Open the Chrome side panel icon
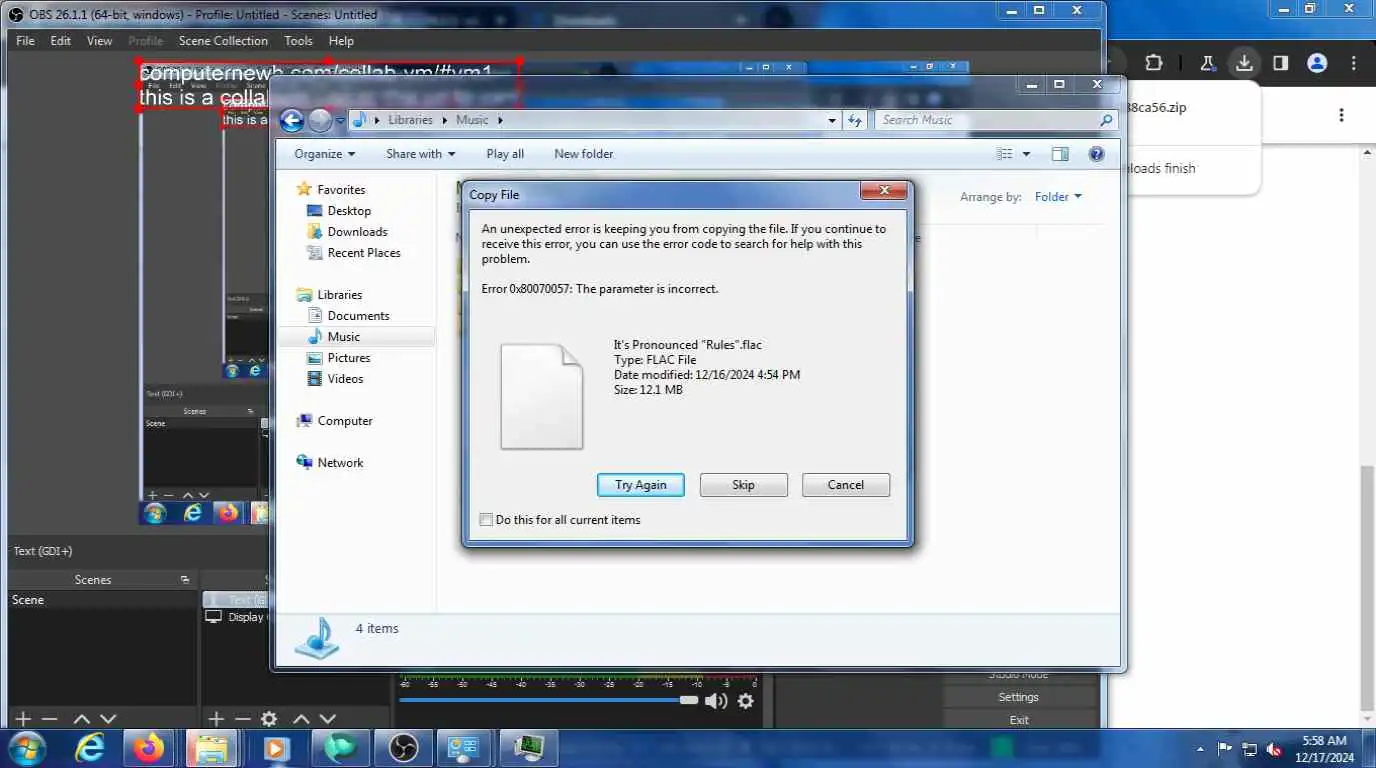This screenshot has width=1376, height=768. tap(1280, 62)
